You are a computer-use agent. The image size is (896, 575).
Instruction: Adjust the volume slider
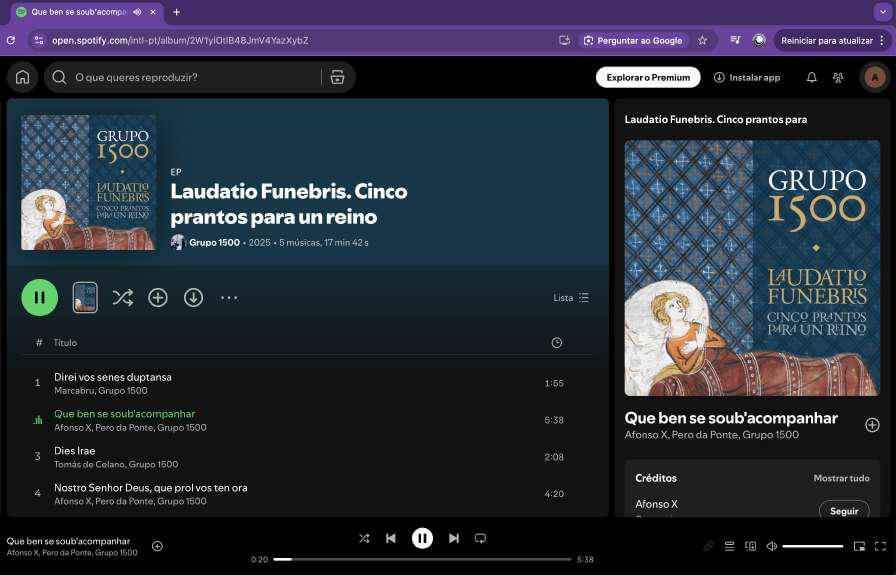click(813, 546)
